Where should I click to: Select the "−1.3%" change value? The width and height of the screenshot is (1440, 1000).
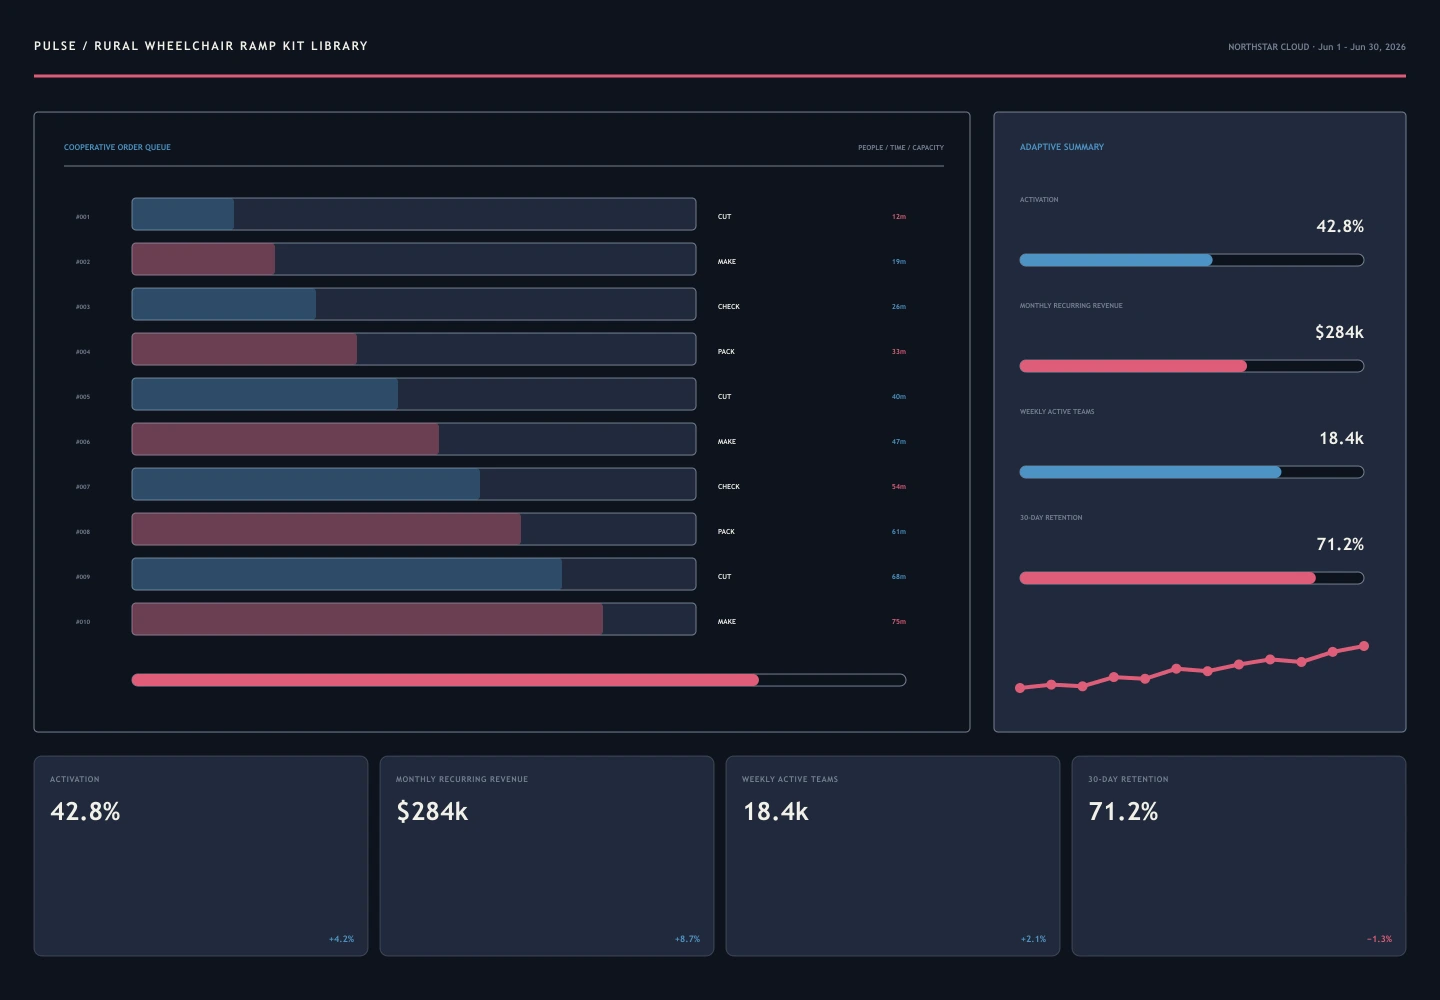tap(1379, 939)
